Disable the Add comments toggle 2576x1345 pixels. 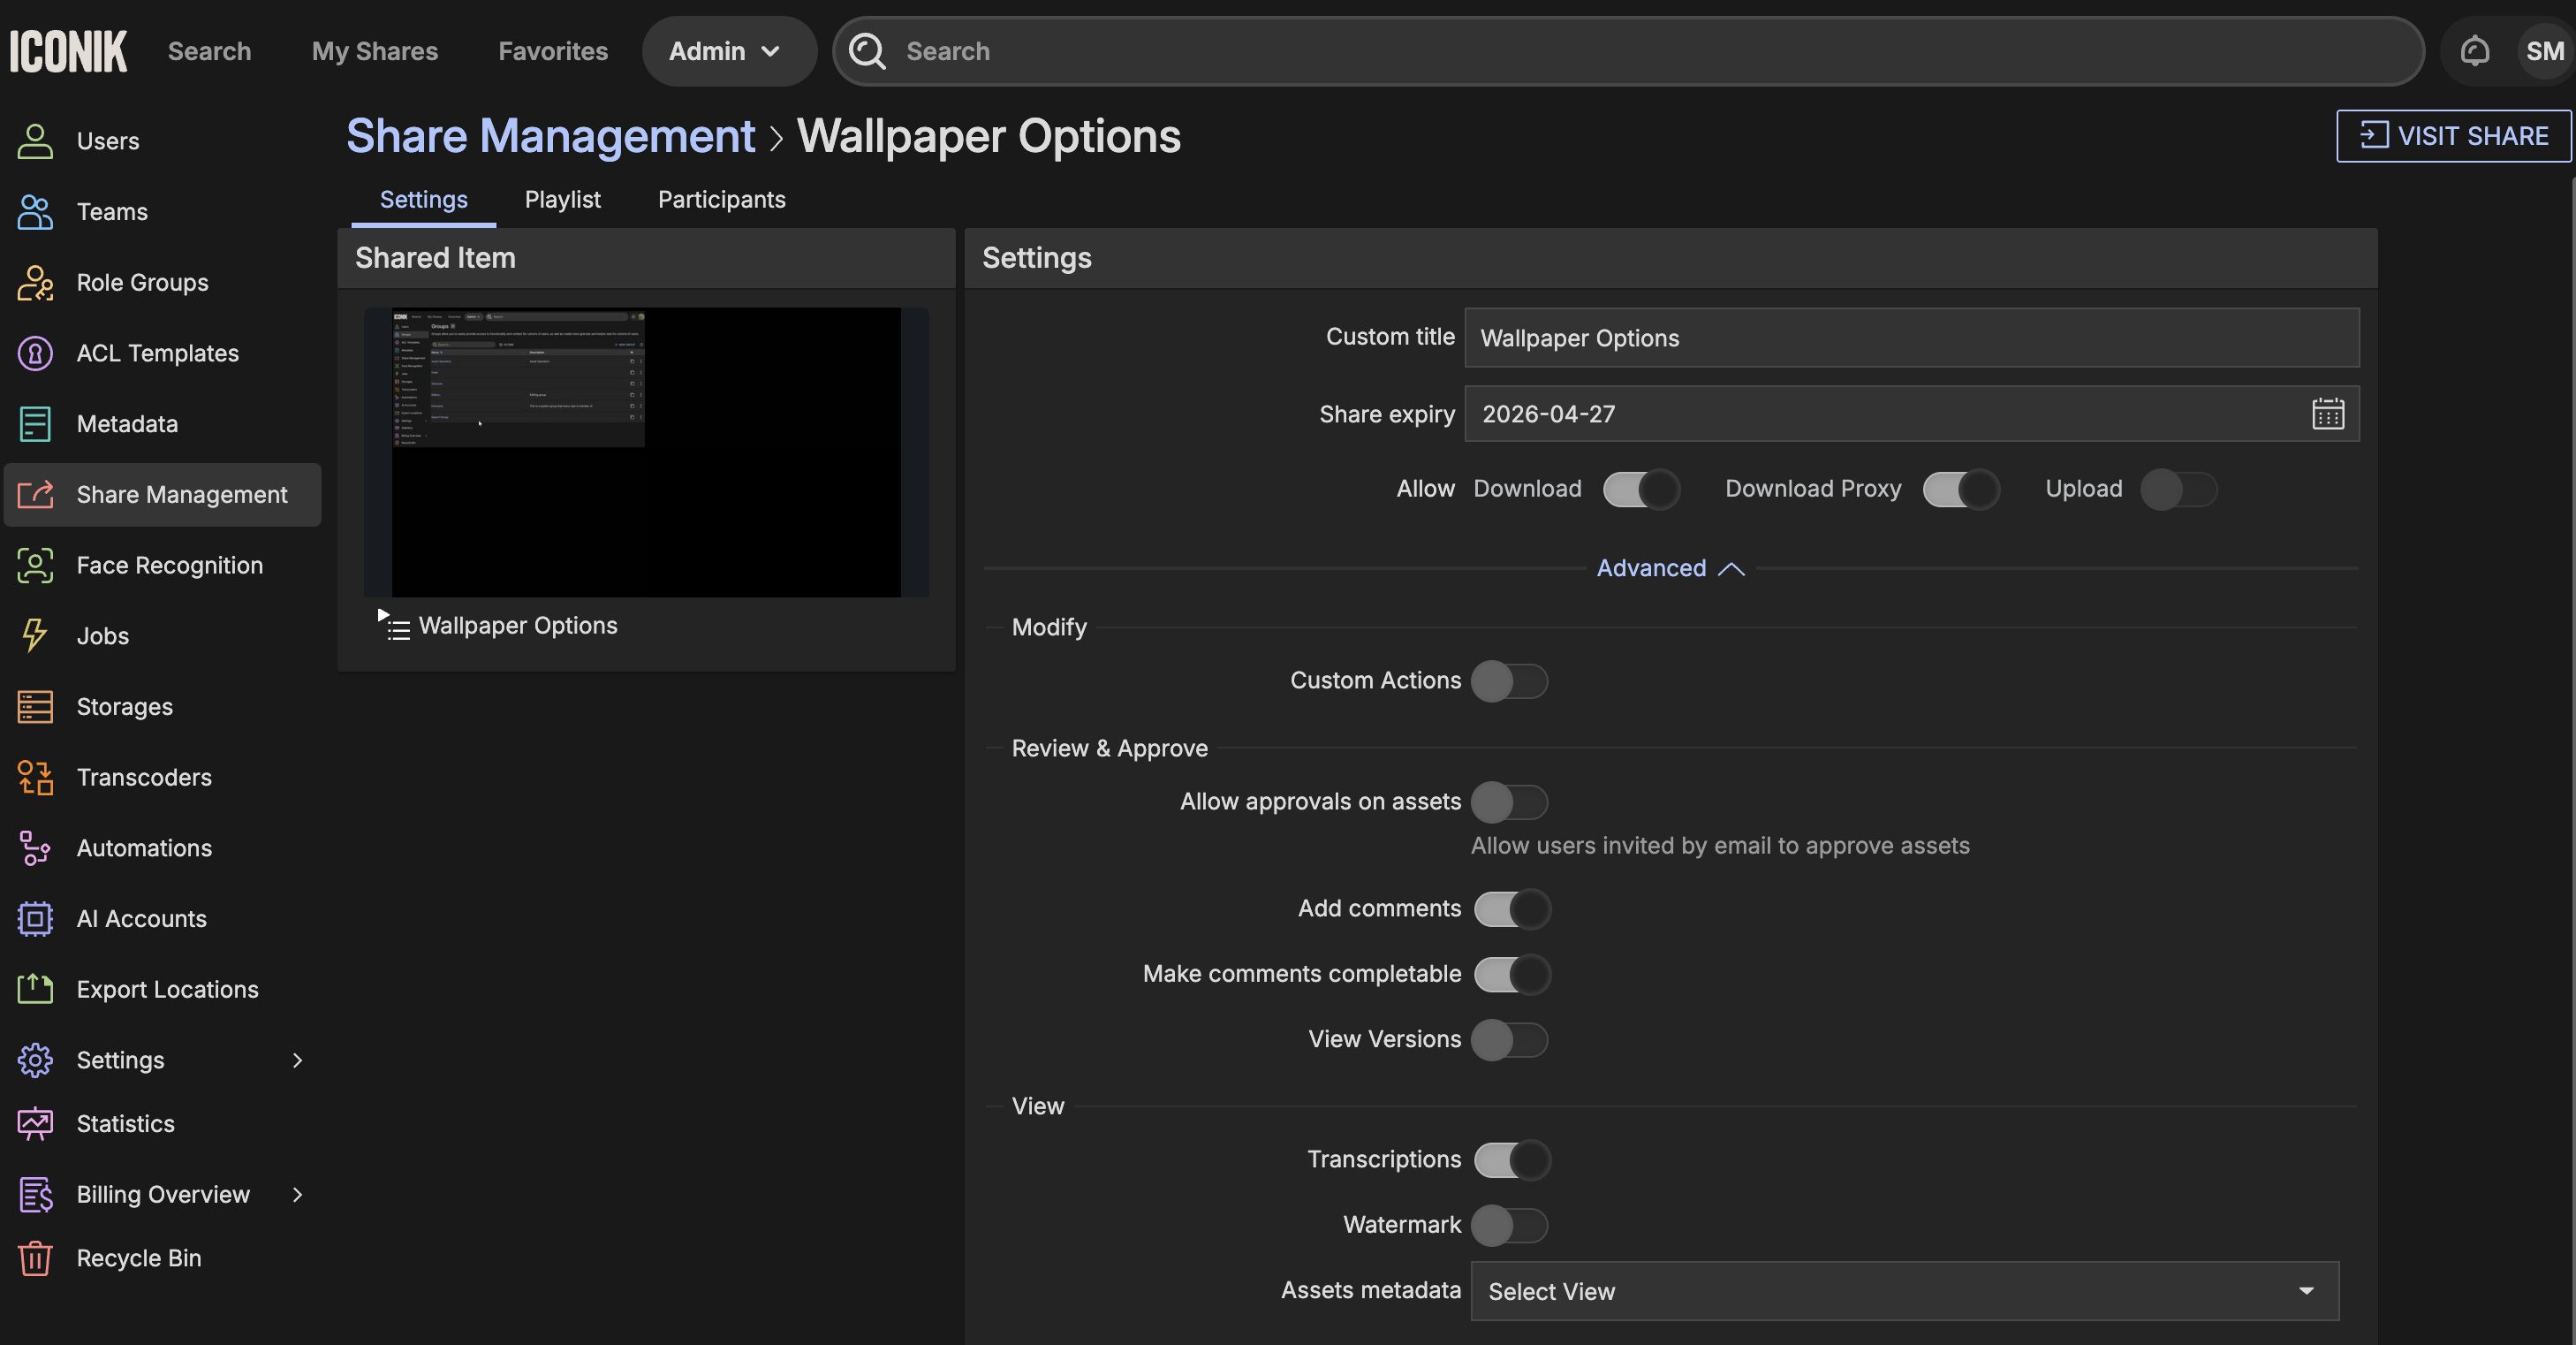pos(1511,909)
